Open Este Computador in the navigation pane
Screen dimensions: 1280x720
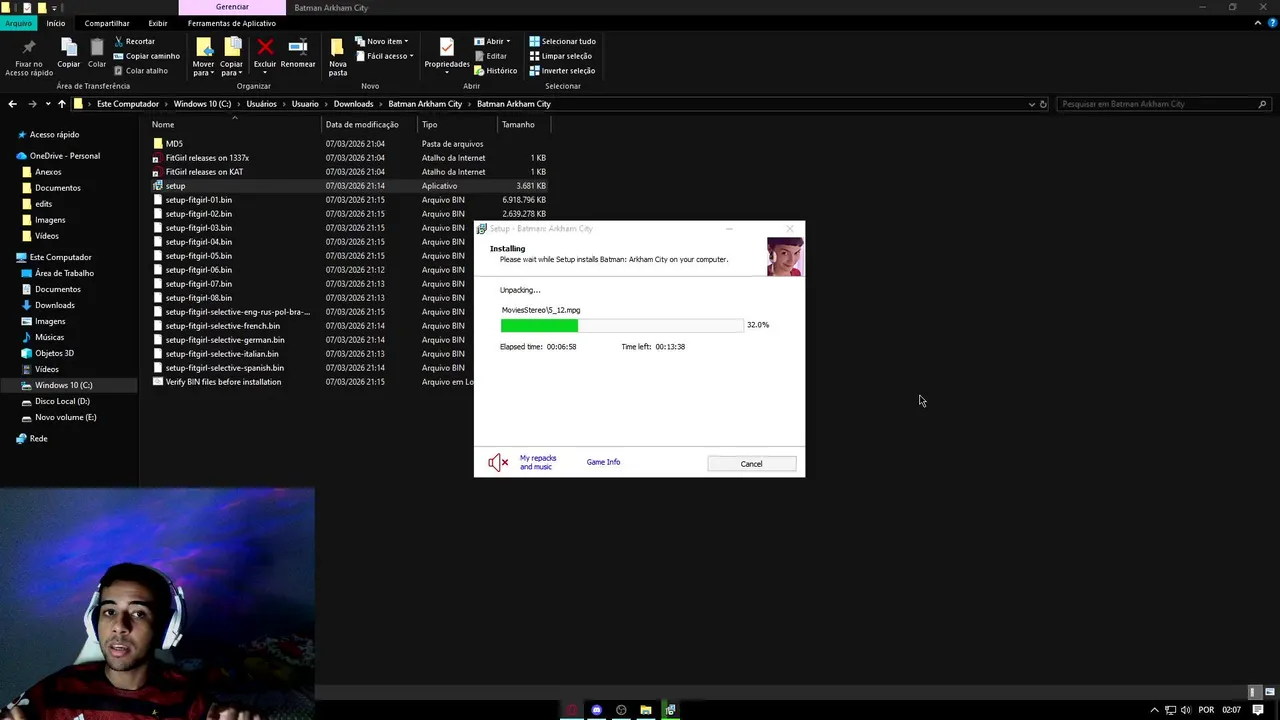60,257
